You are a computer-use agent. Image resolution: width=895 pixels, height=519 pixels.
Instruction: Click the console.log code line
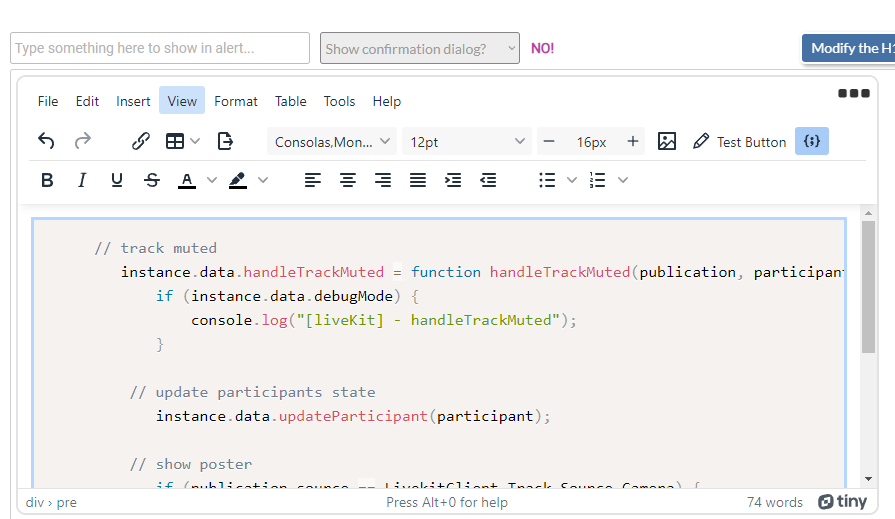[x=384, y=320]
